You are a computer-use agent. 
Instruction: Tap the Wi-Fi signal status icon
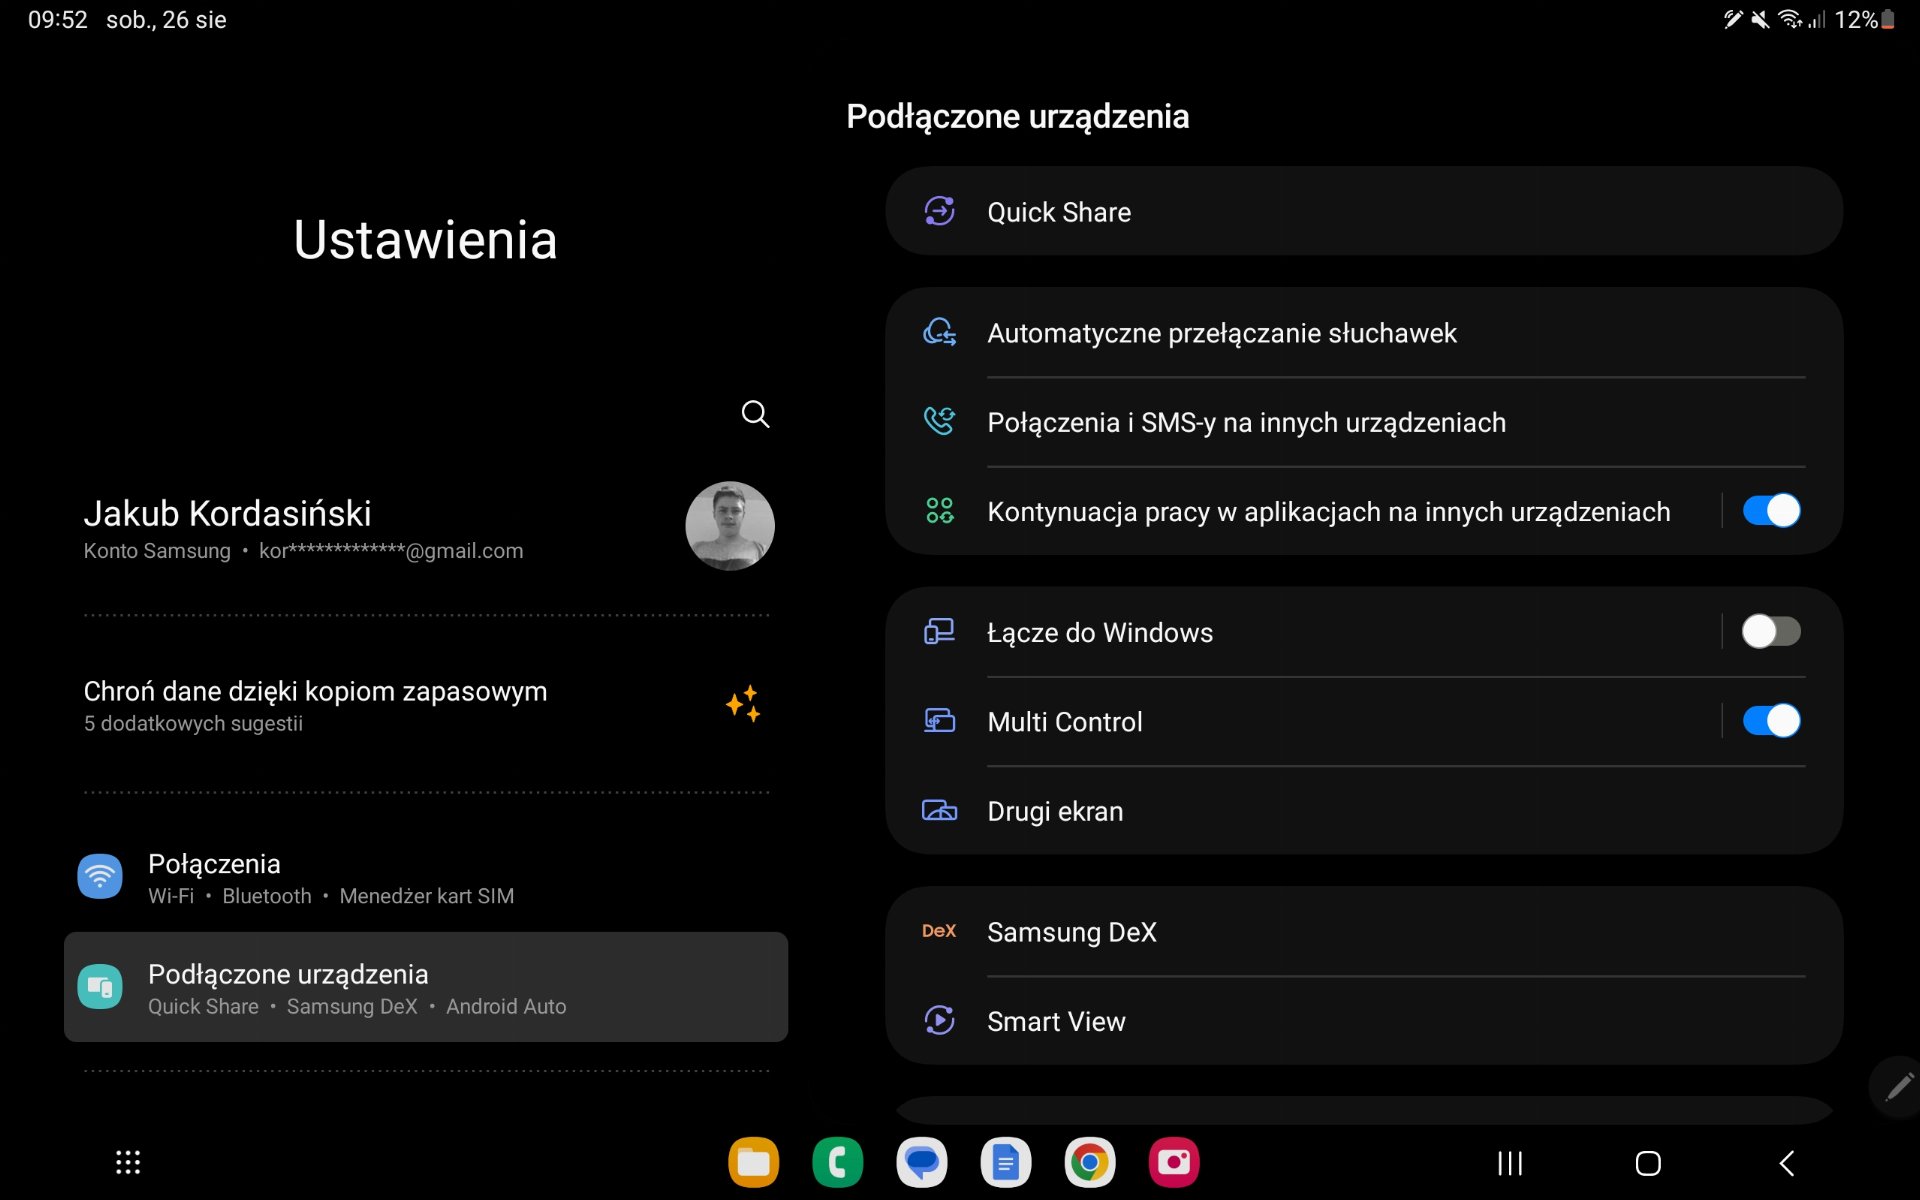1790,20
